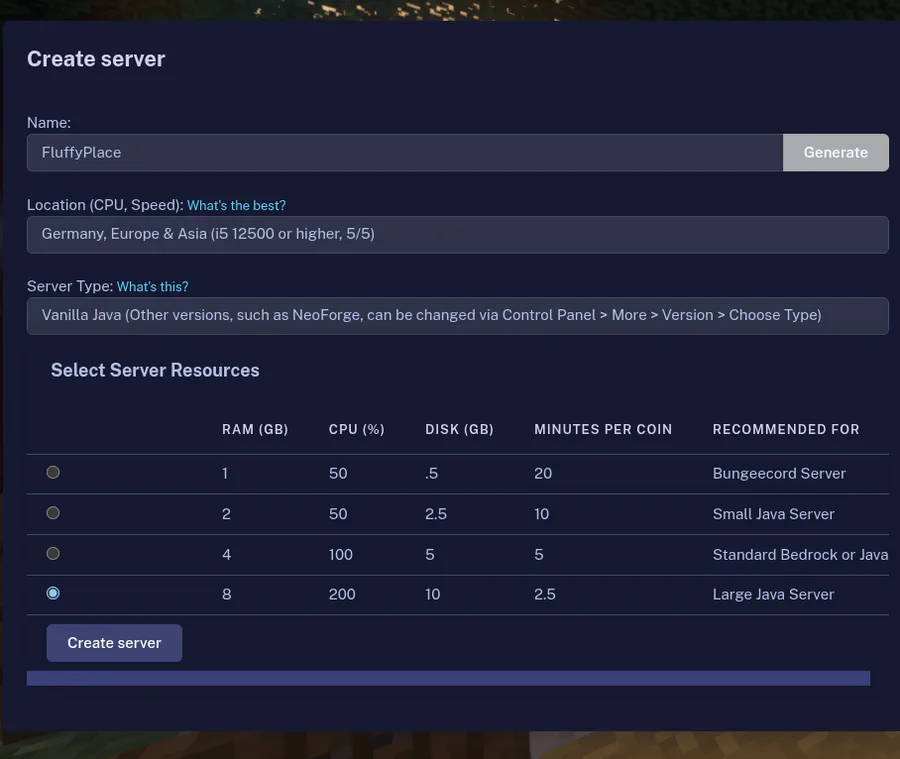Click the Large Java Server row label
Screen dimensions: 900x759
773,594
